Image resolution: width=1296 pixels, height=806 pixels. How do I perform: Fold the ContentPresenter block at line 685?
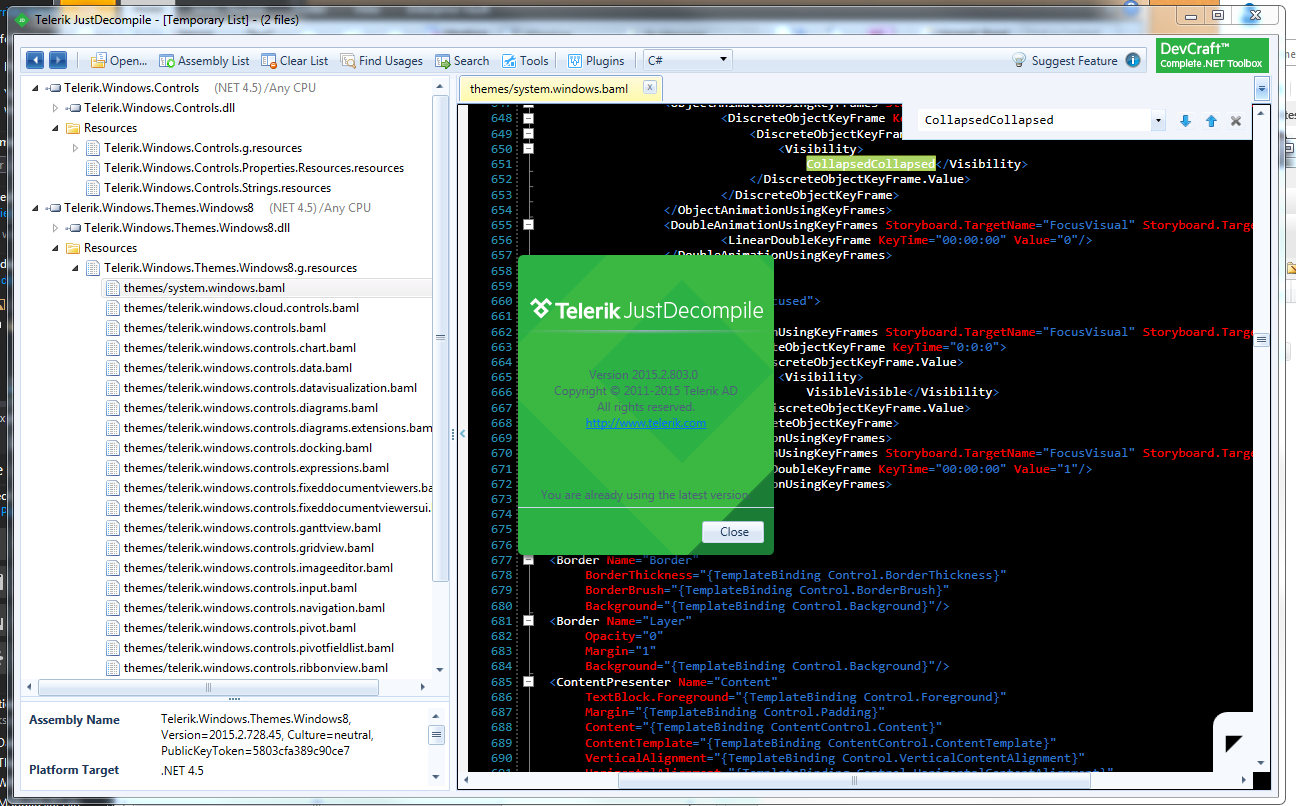(x=528, y=682)
